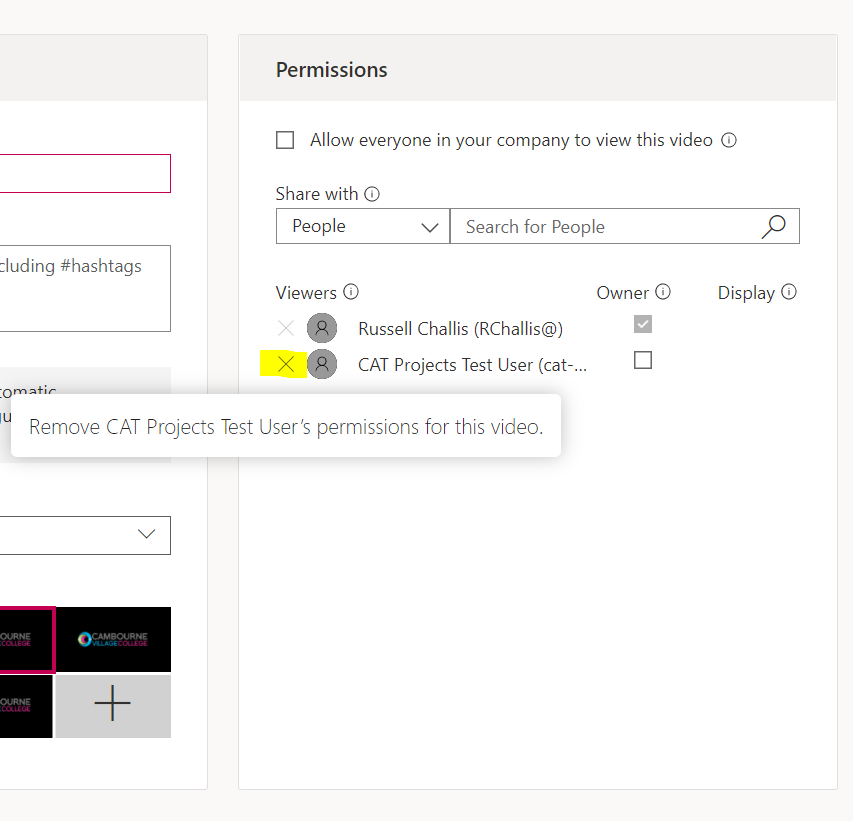Click the Display column label

click(x=746, y=293)
